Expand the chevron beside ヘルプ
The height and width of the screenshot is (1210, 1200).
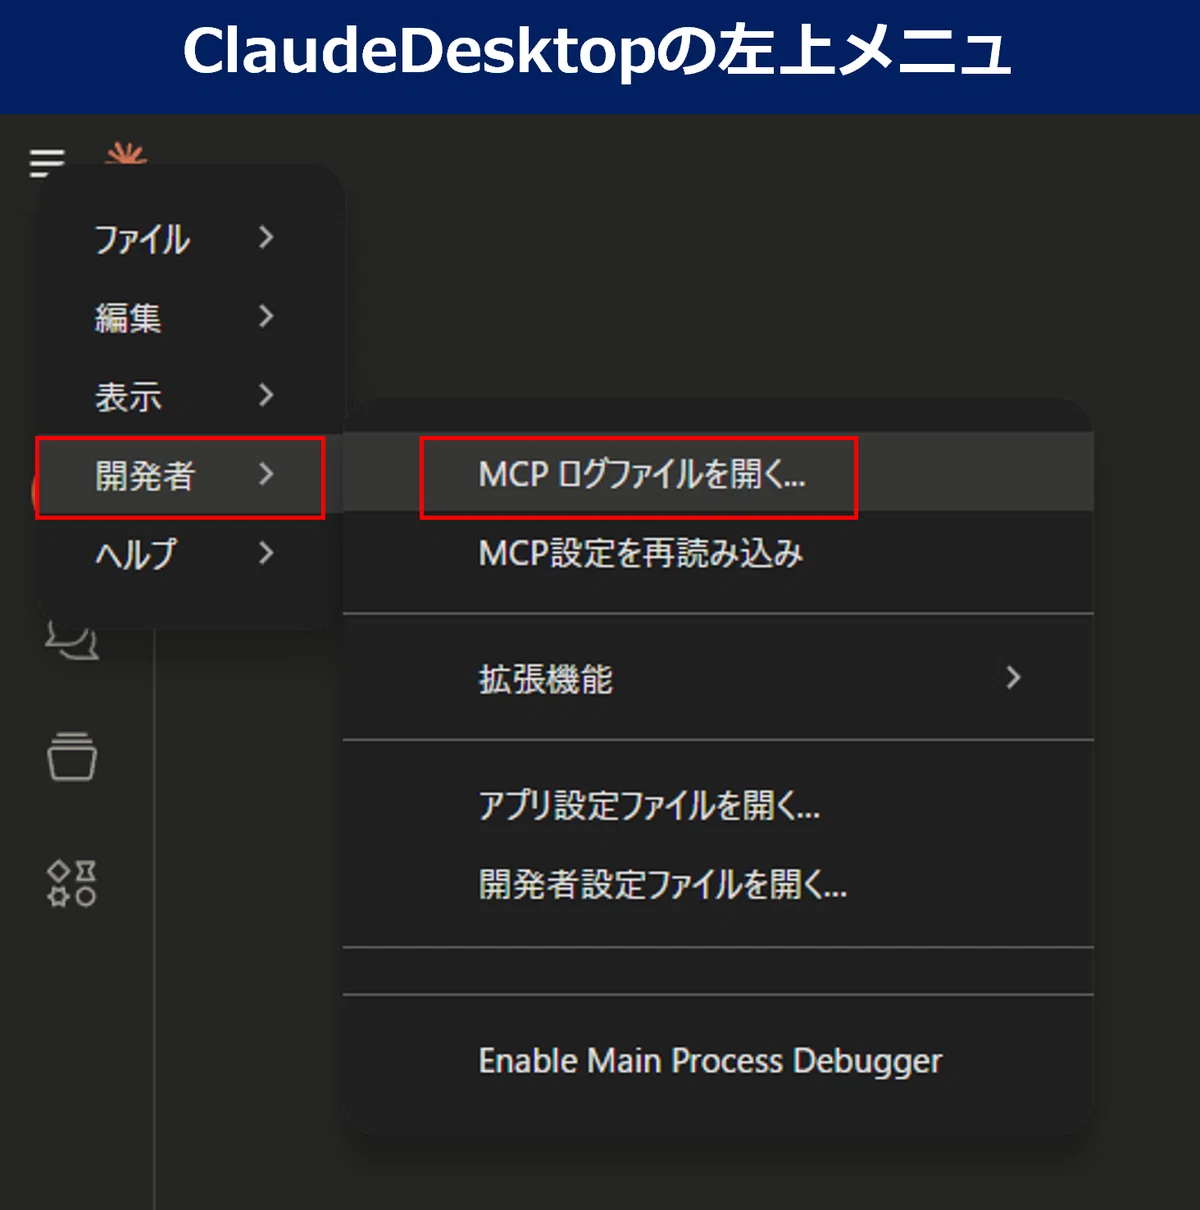[265, 553]
